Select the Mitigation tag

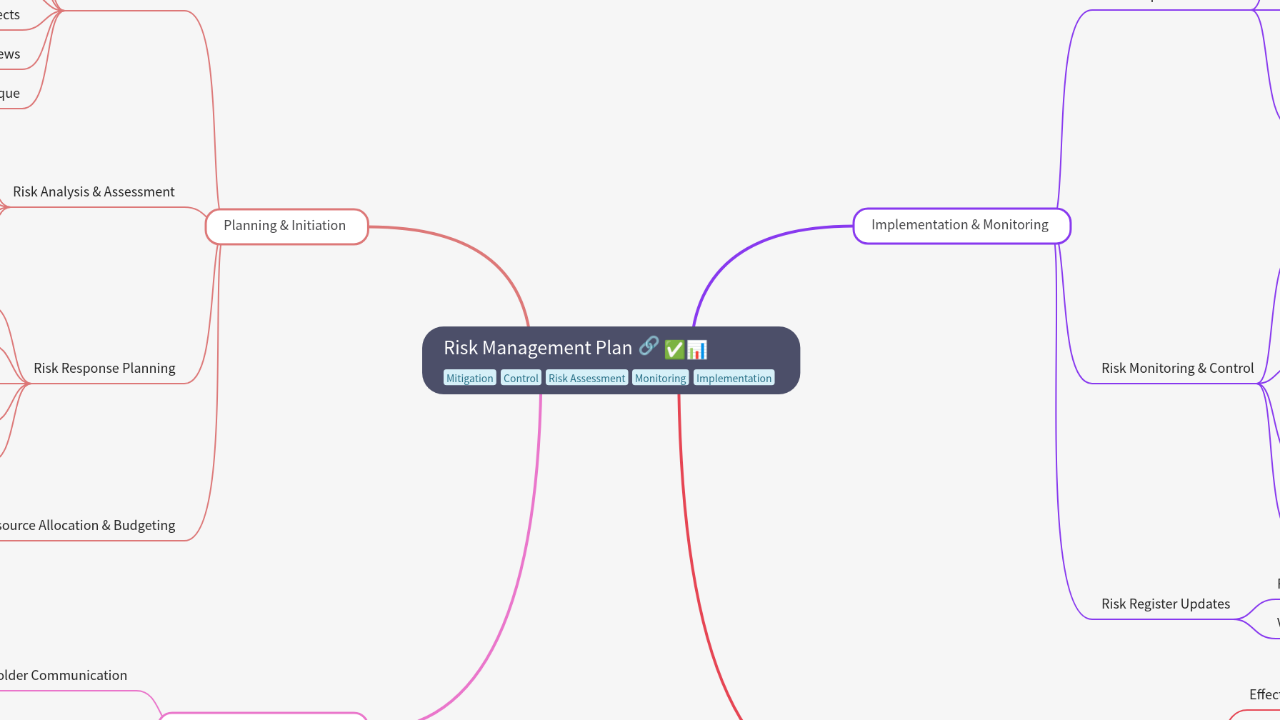[x=470, y=378]
